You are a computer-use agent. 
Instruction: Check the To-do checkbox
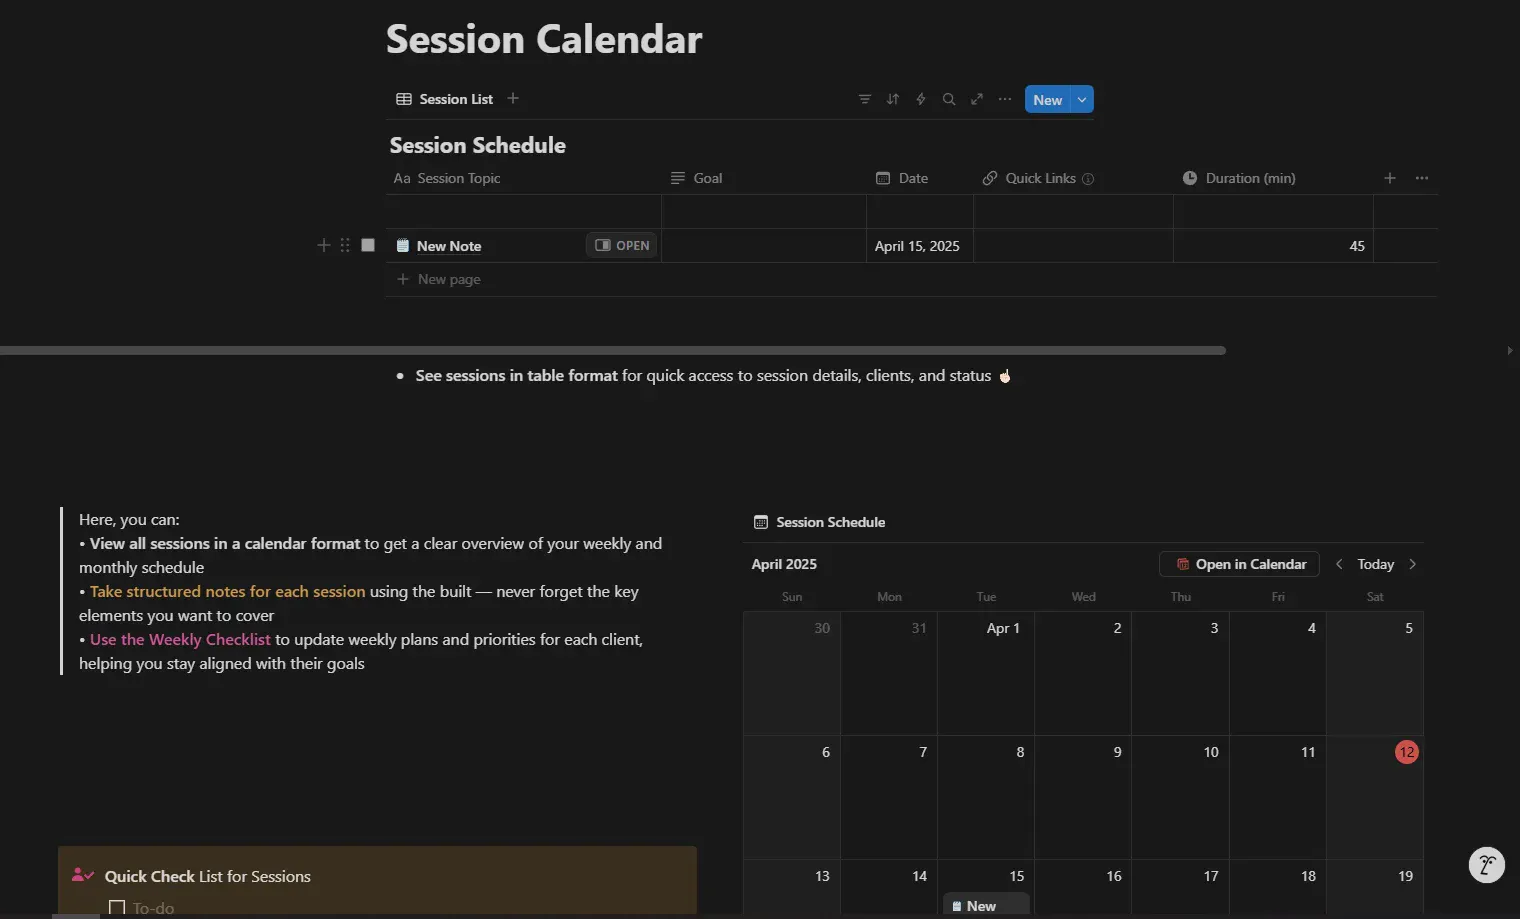[117, 908]
